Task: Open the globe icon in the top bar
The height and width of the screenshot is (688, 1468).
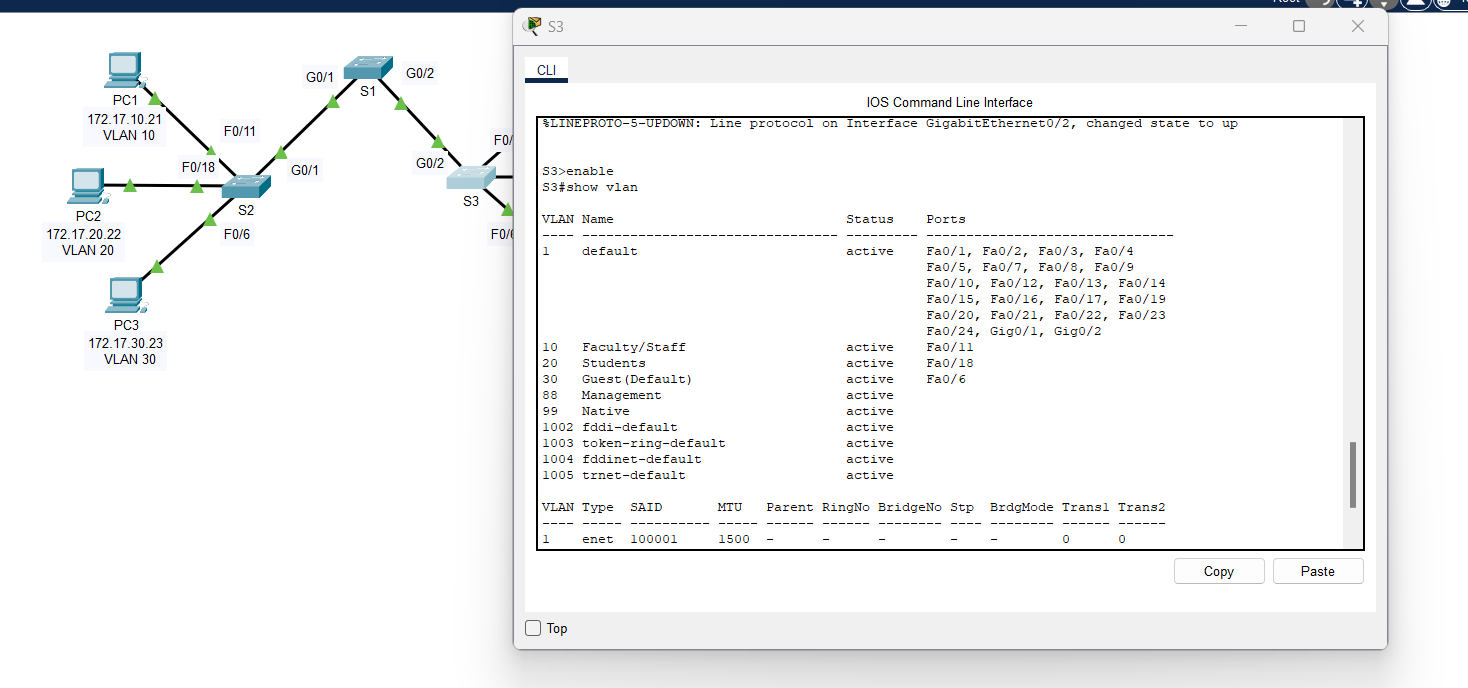Action: [1443, 3]
